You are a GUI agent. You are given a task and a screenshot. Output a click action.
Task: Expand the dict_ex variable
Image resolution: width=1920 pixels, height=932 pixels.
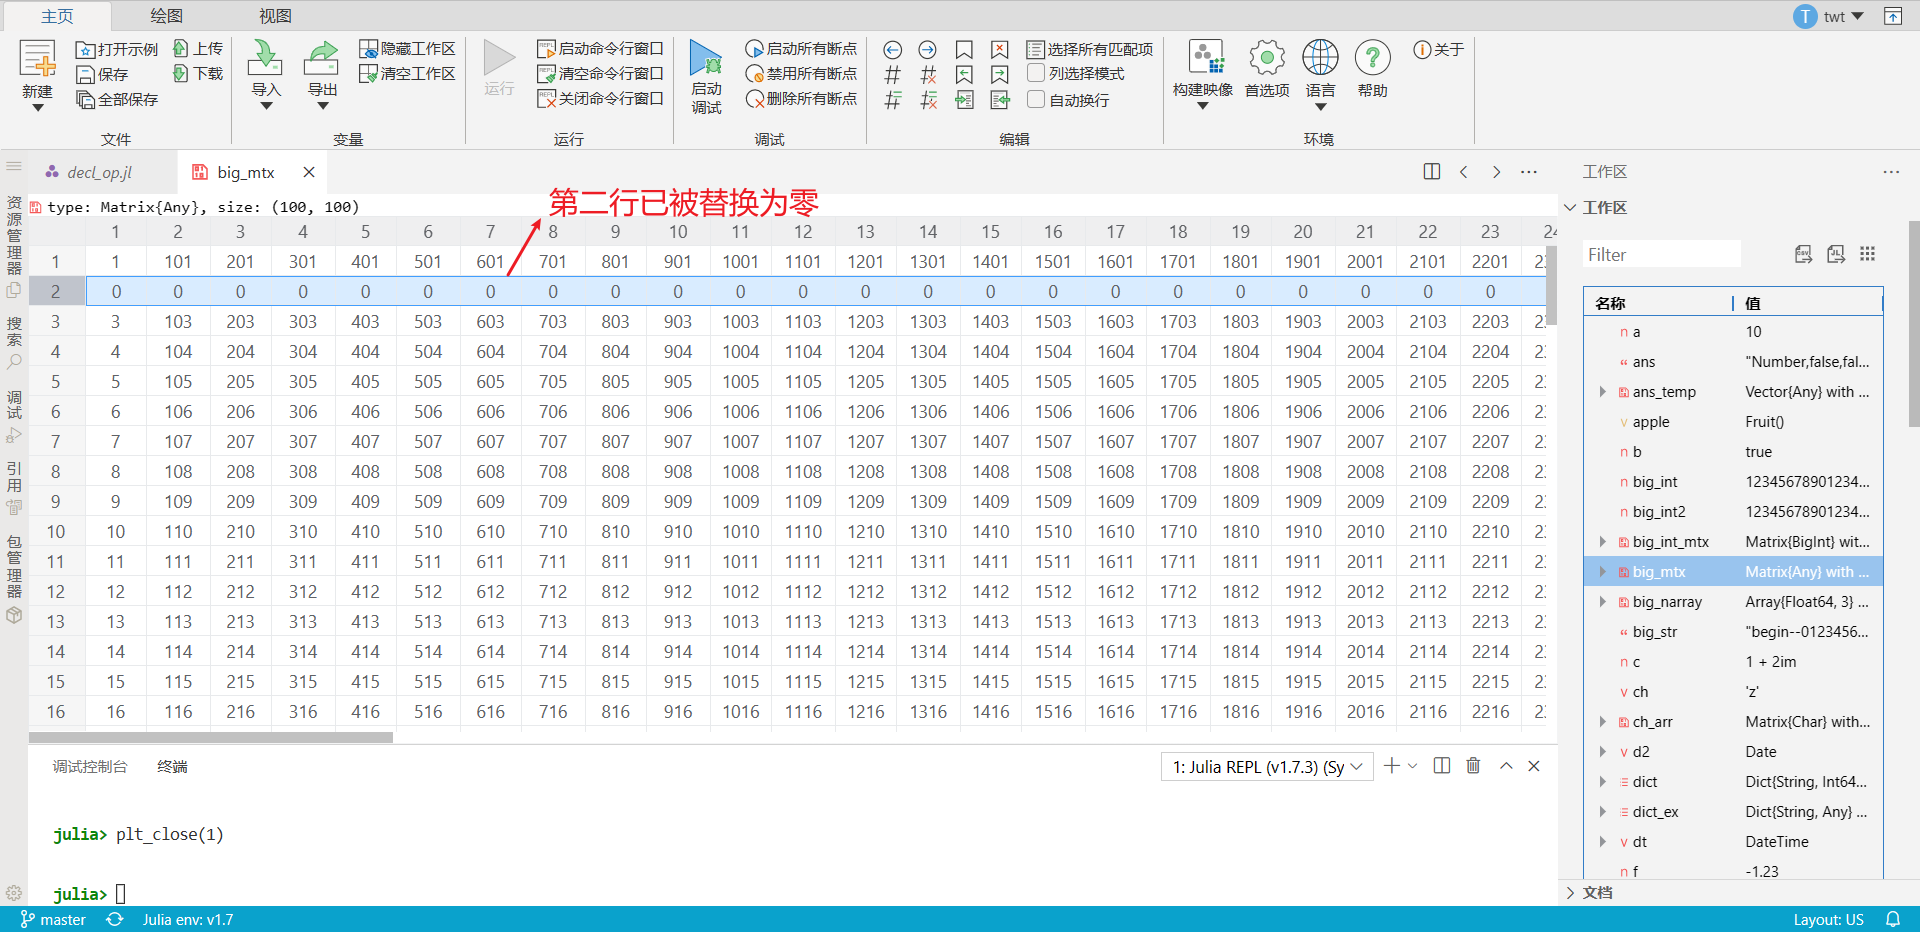tap(1603, 812)
